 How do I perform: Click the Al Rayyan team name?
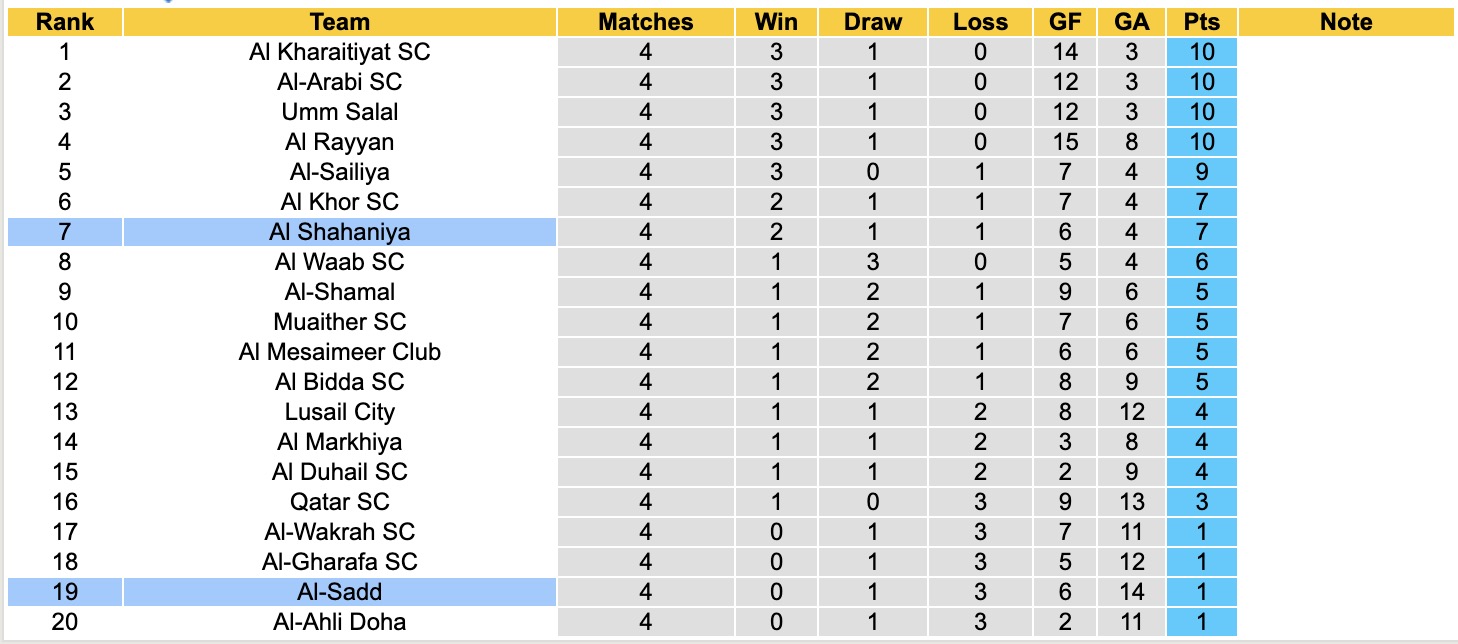(x=340, y=142)
